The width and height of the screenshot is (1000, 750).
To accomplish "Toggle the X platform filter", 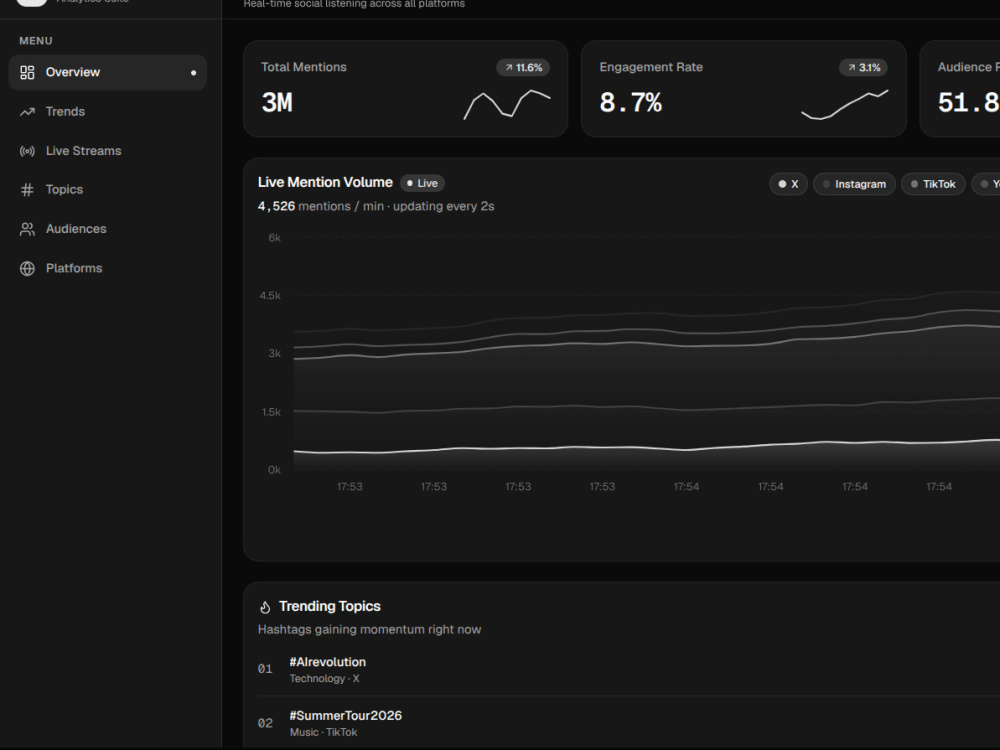I will (x=788, y=184).
